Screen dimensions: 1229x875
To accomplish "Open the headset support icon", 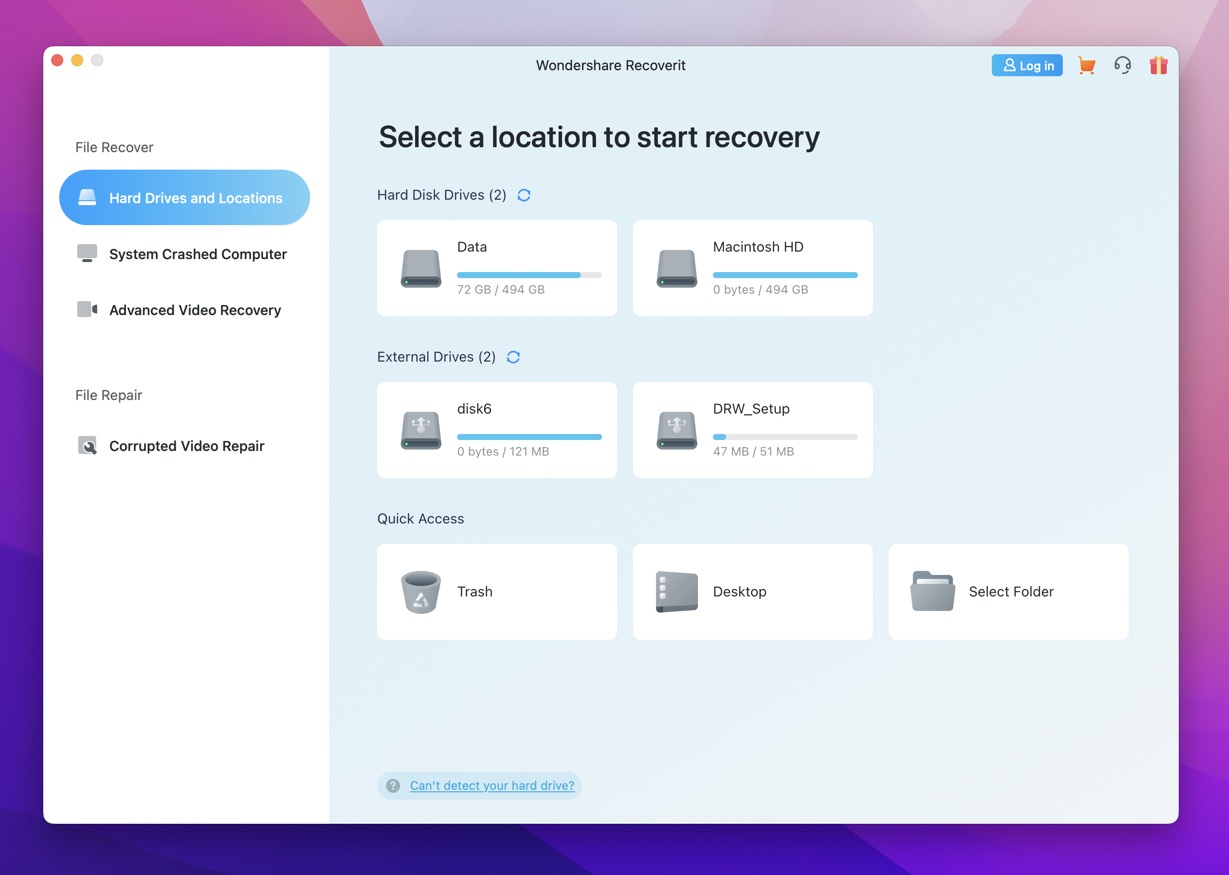I will pyautogui.click(x=1123, y=66).
